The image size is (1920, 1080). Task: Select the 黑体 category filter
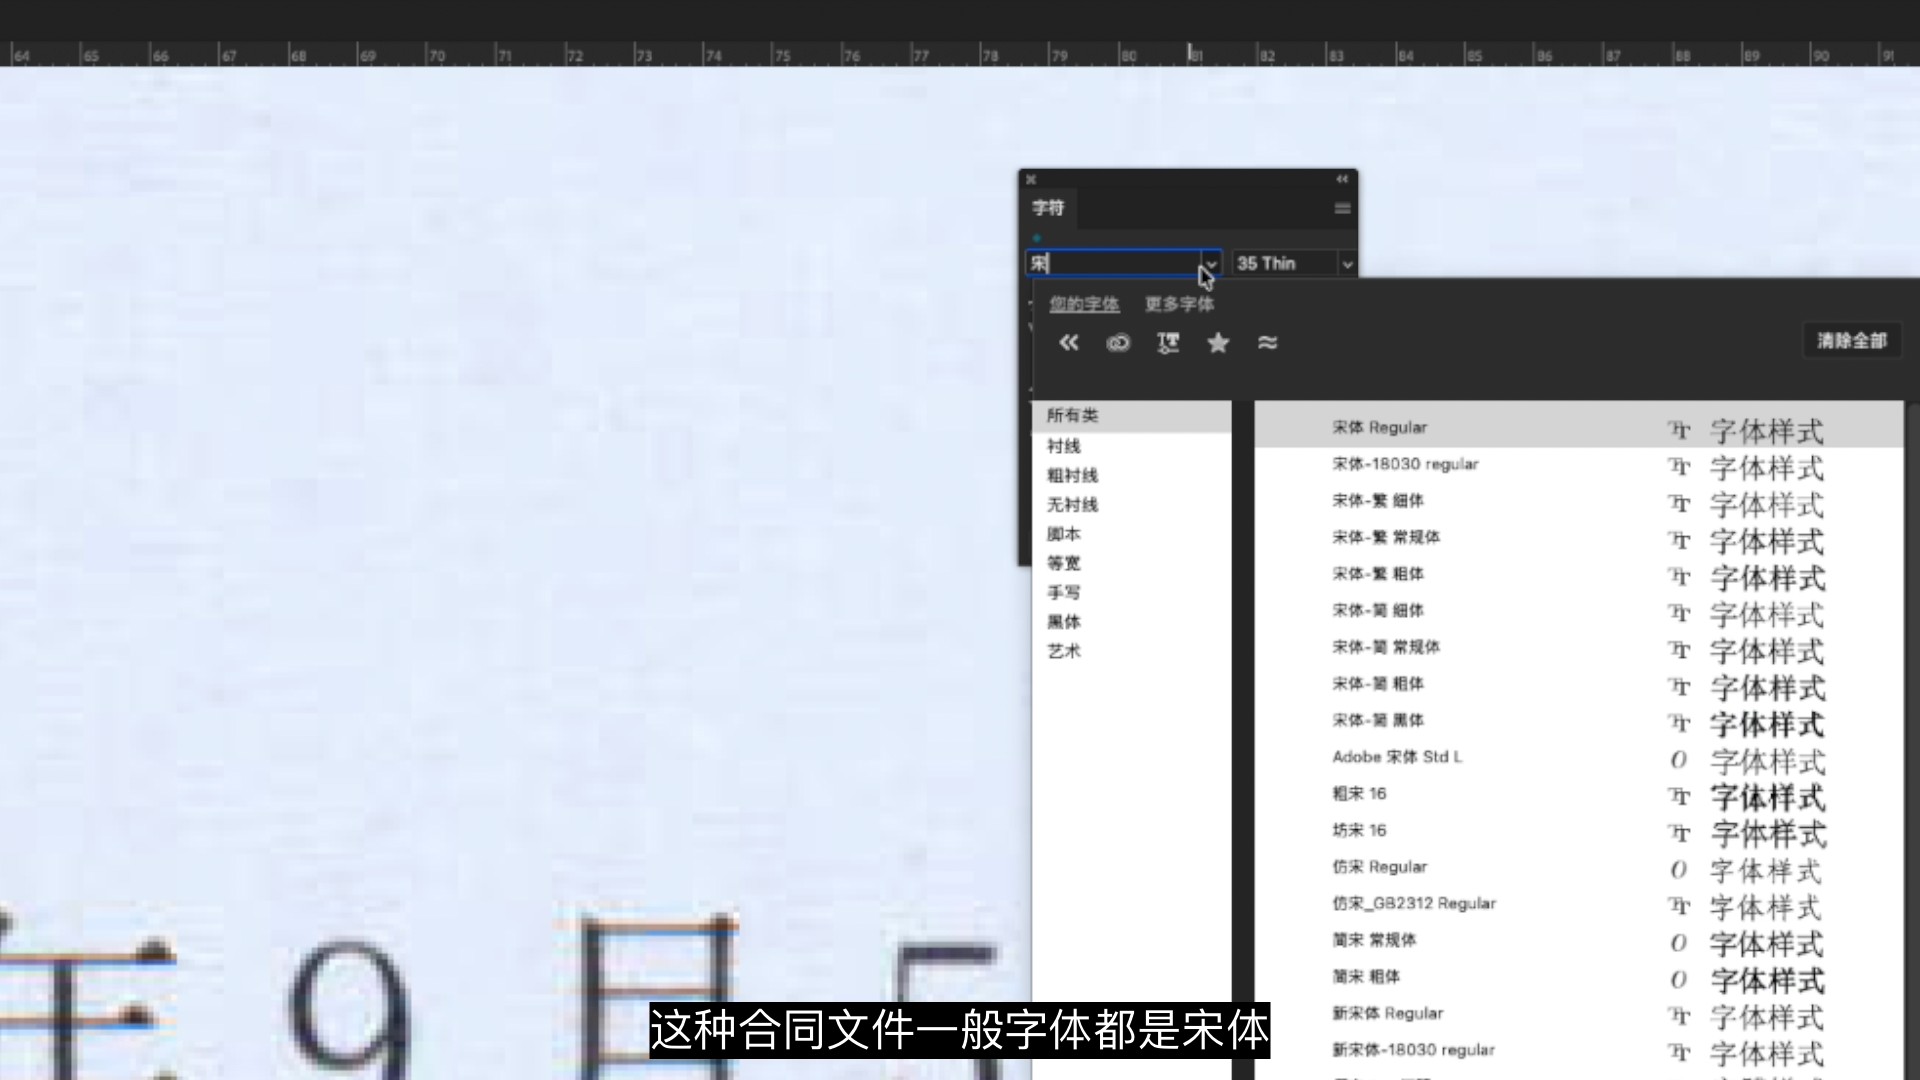point(1063,621)
